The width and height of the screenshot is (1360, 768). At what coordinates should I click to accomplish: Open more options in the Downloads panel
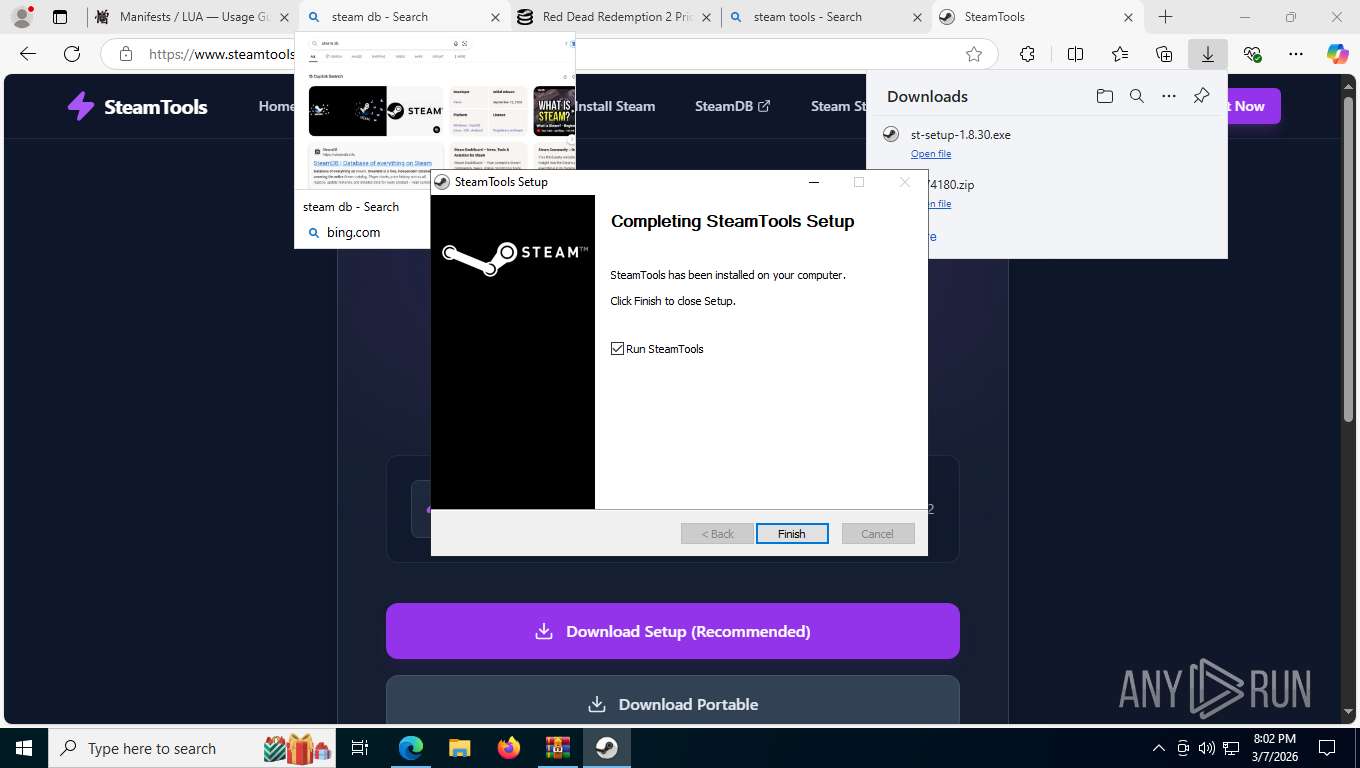pos(1169,96)
